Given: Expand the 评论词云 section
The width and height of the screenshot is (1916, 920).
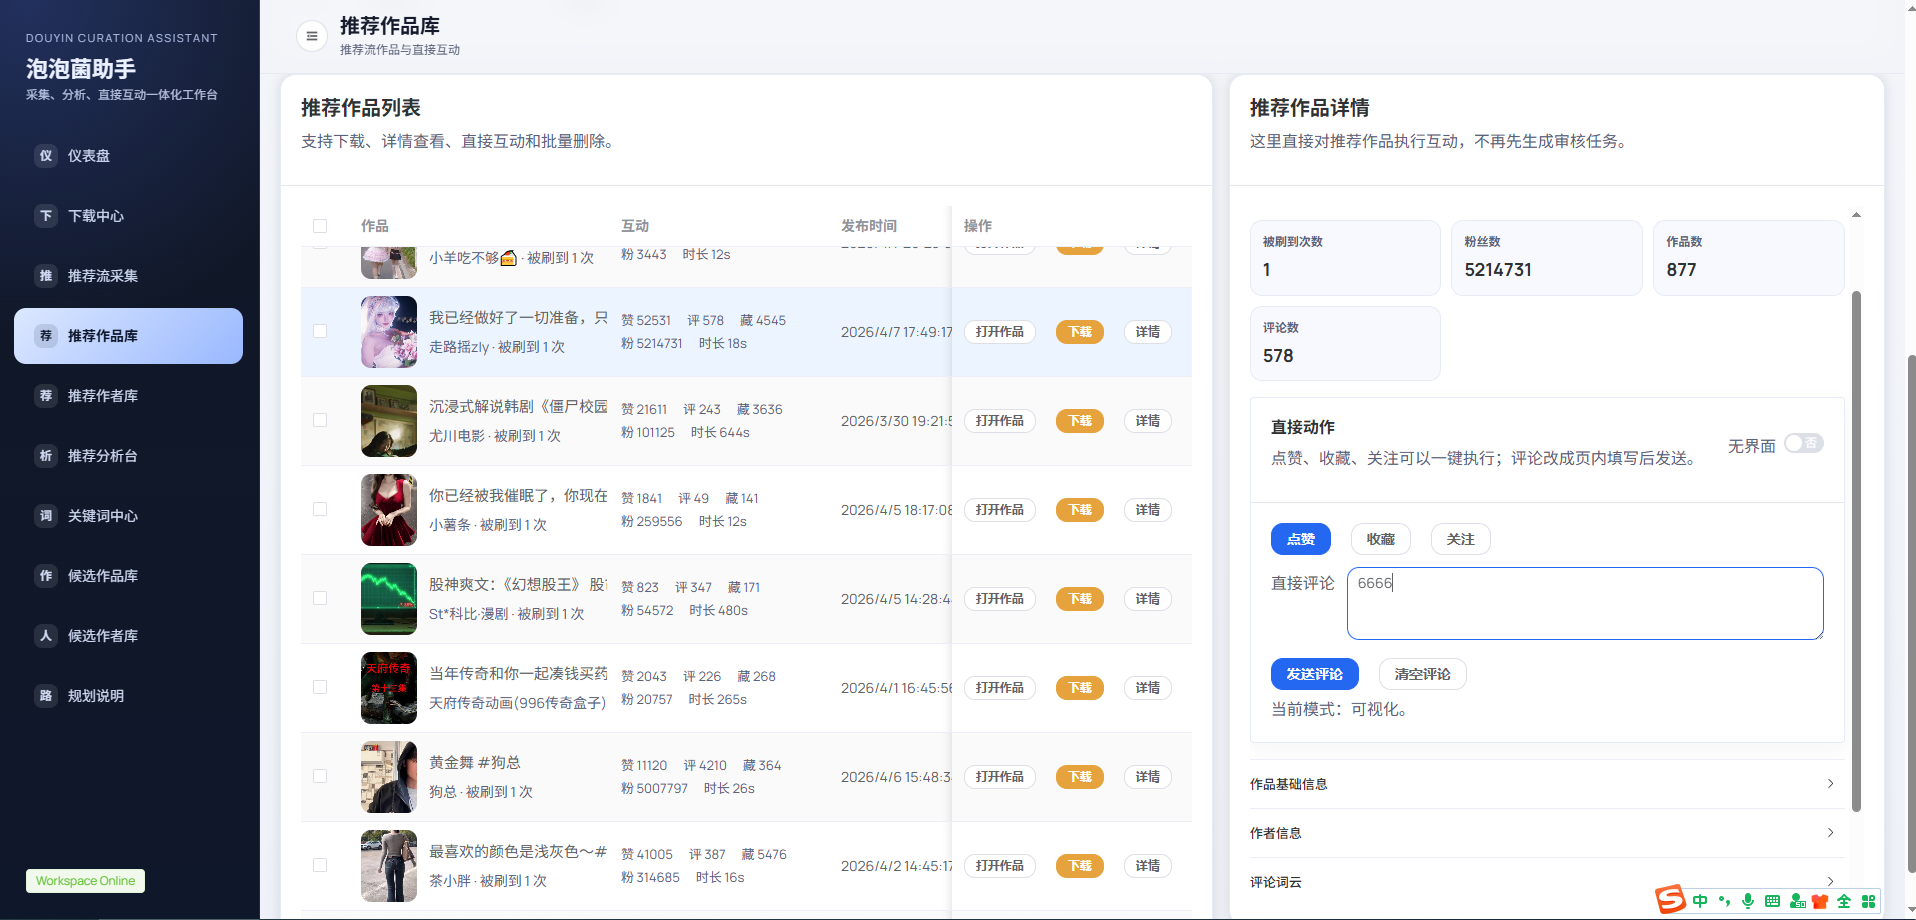Looking at the screenshot, I should click(1546, 882).
